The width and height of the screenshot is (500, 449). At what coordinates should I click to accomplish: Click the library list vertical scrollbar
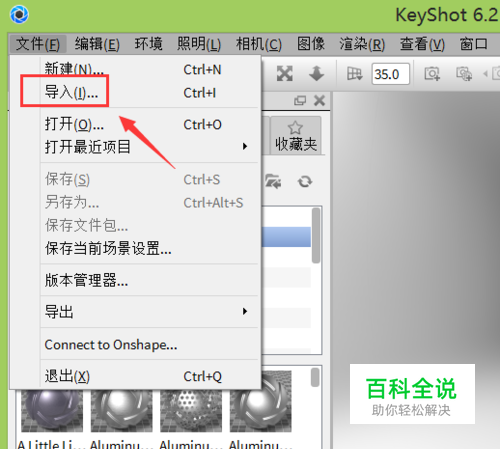pos(316,235)
